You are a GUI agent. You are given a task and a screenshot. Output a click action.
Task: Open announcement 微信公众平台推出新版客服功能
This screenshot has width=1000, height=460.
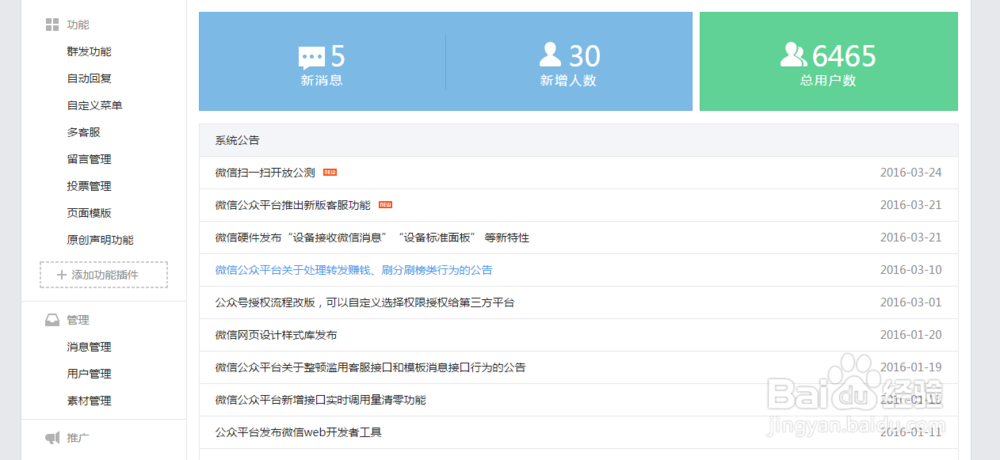(293, 205)
